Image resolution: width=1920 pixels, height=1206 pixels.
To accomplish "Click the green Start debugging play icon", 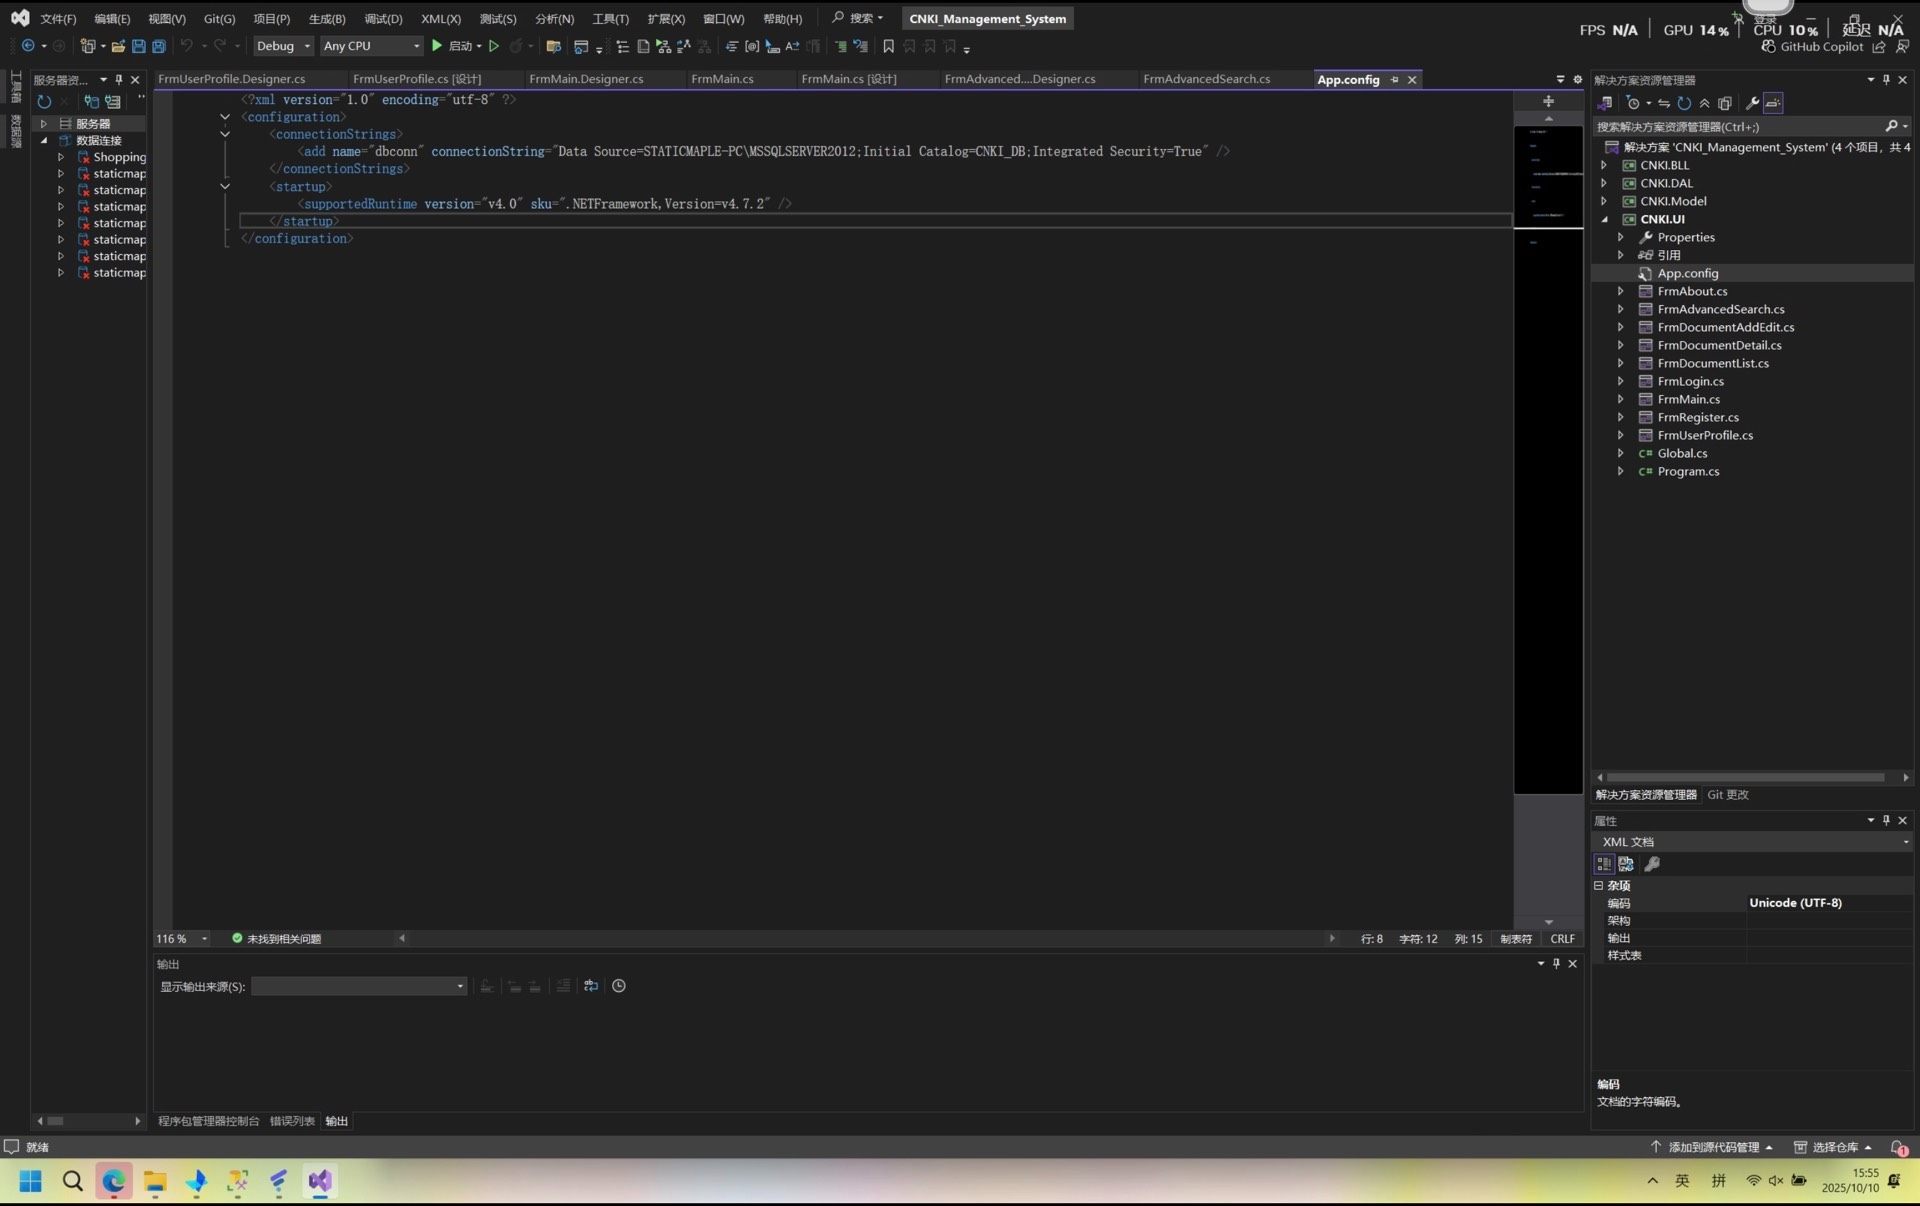I will (437, 46).
